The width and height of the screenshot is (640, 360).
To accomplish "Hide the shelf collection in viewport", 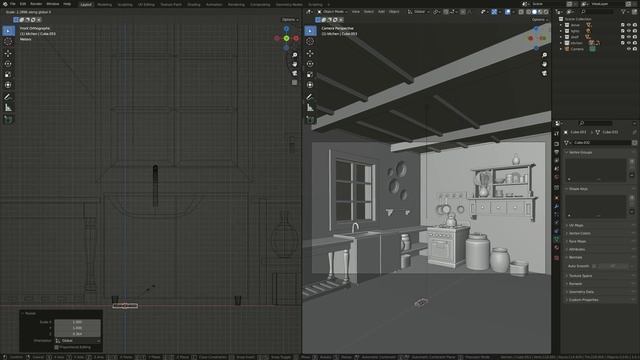I will [x=629, y=37].
